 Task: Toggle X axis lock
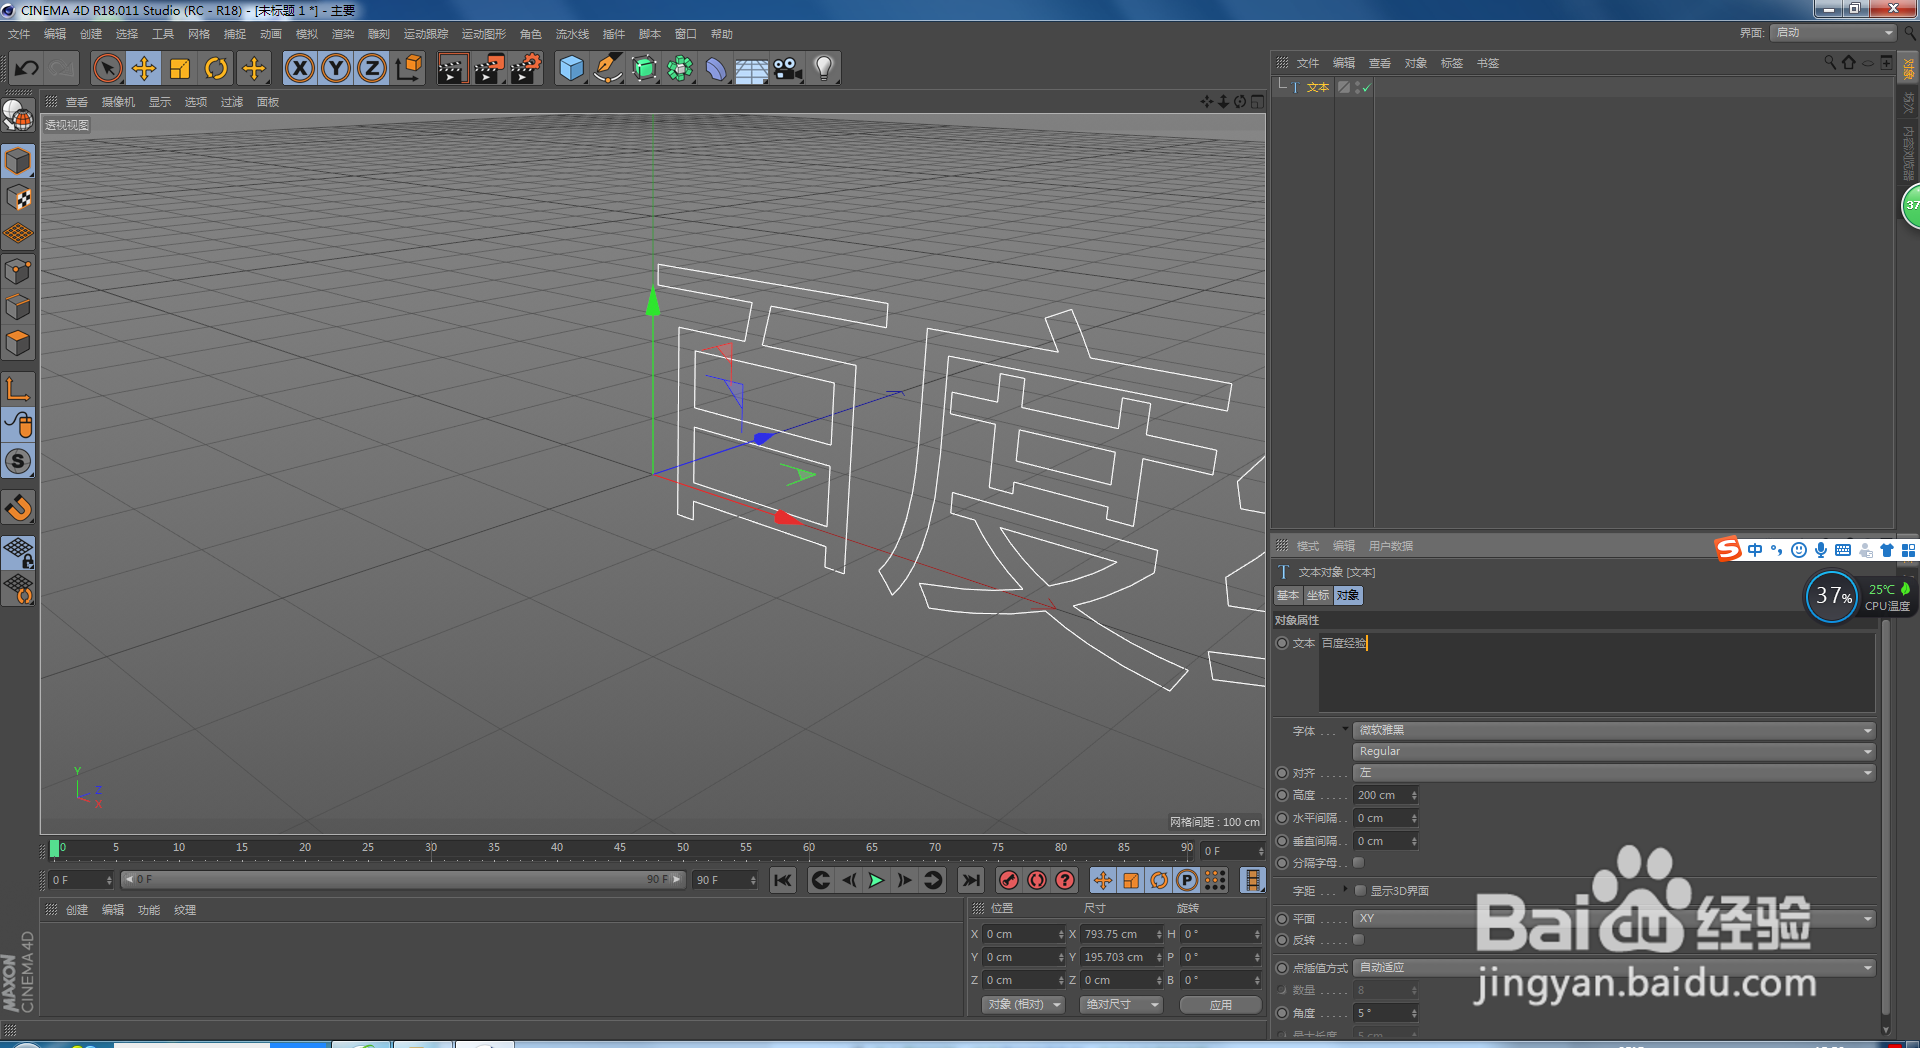pos(300,68)
